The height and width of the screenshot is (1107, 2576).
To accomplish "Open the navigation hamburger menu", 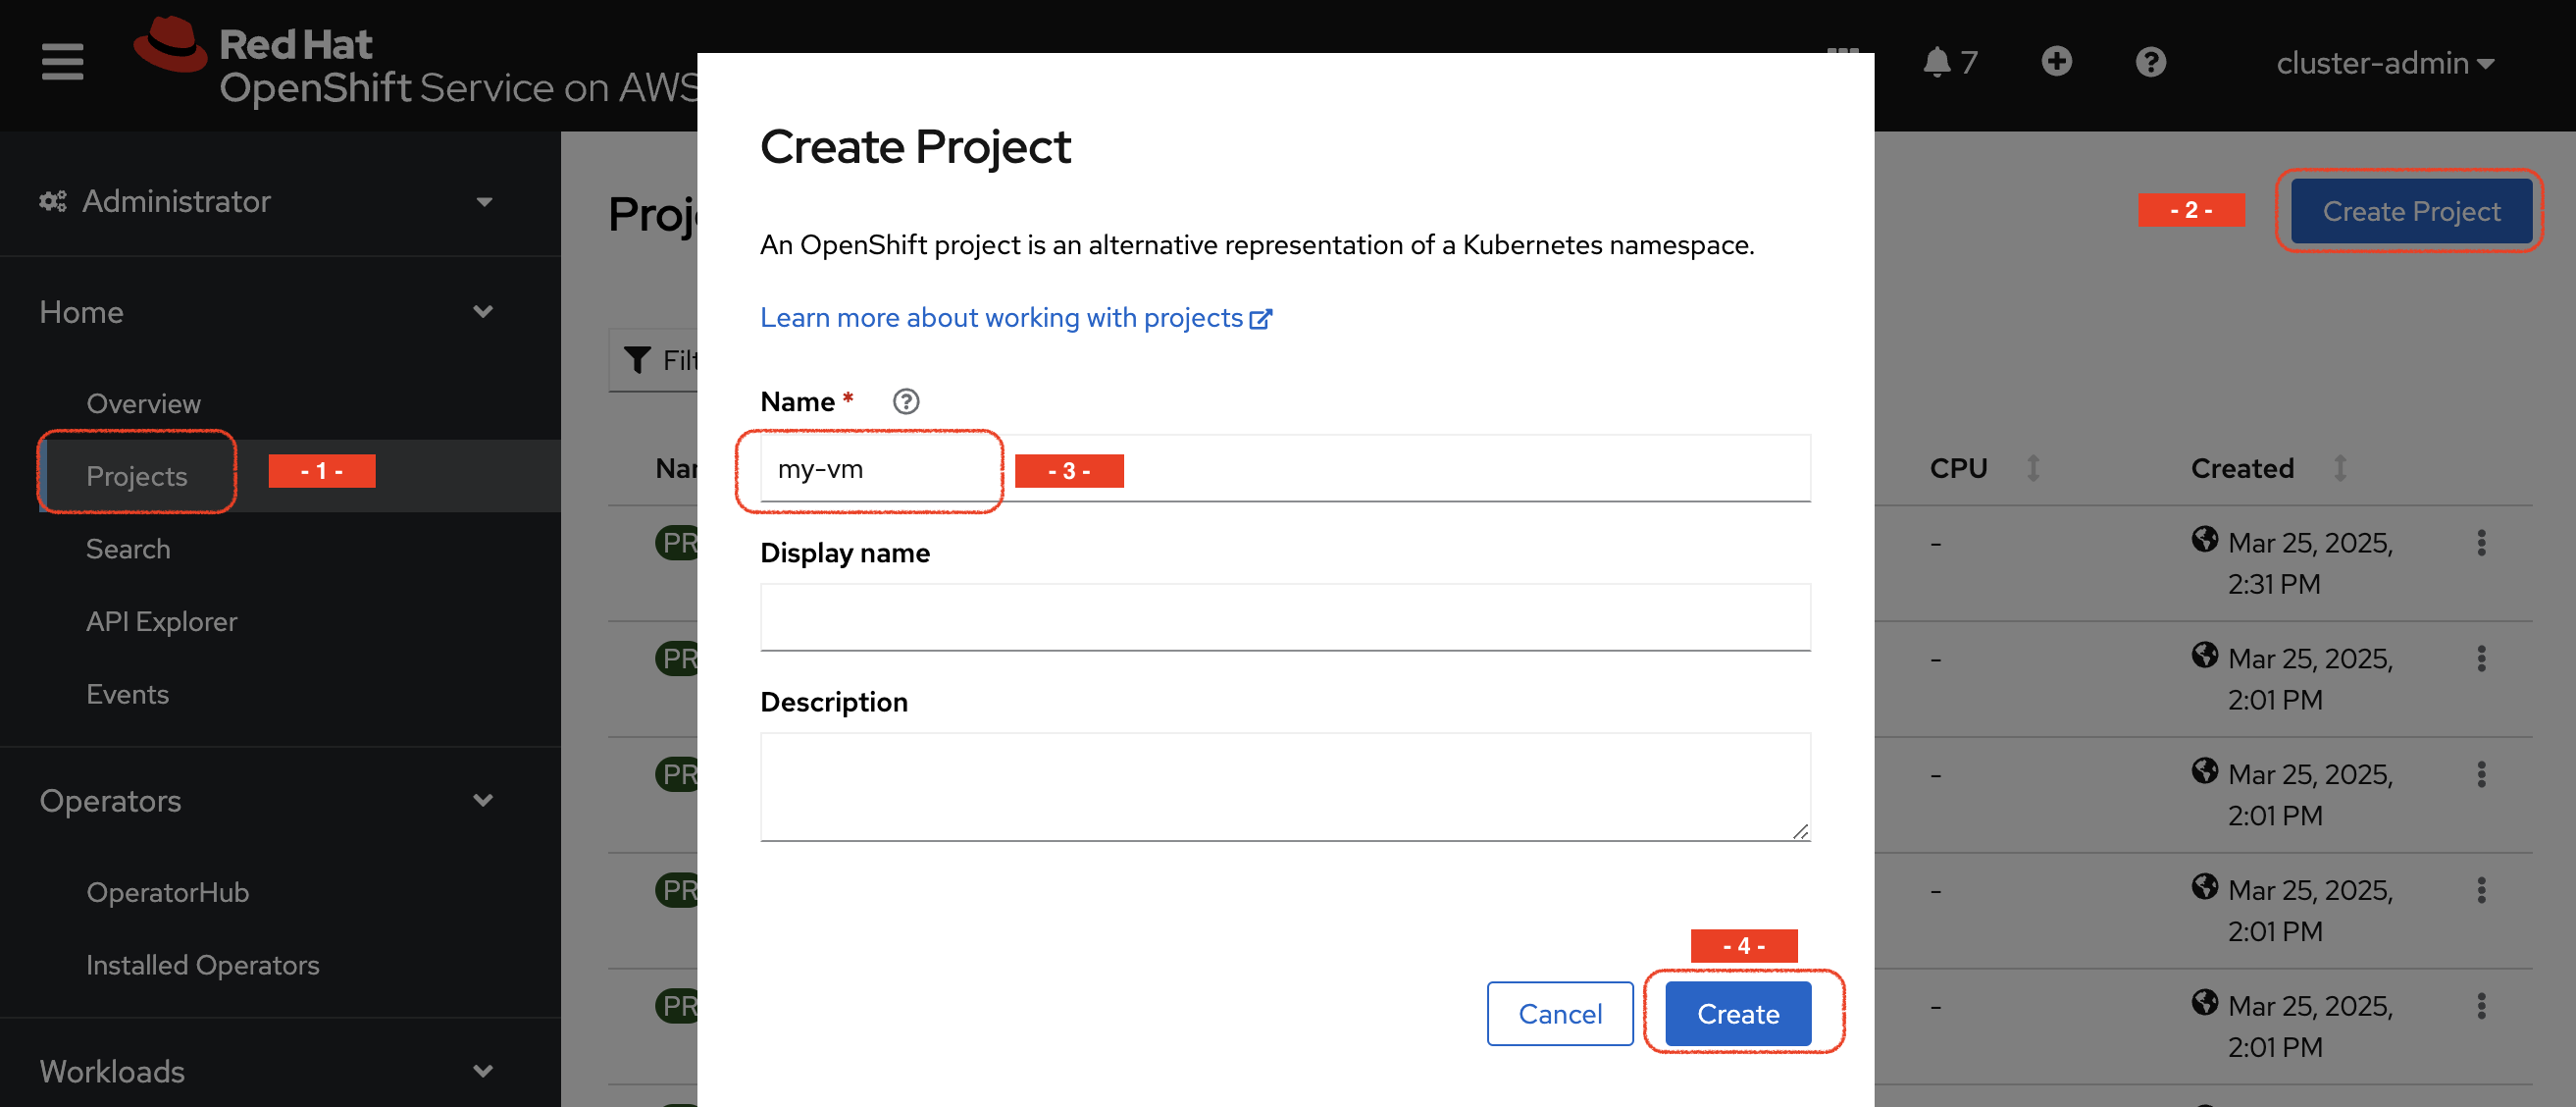I will tap(61, 62).
